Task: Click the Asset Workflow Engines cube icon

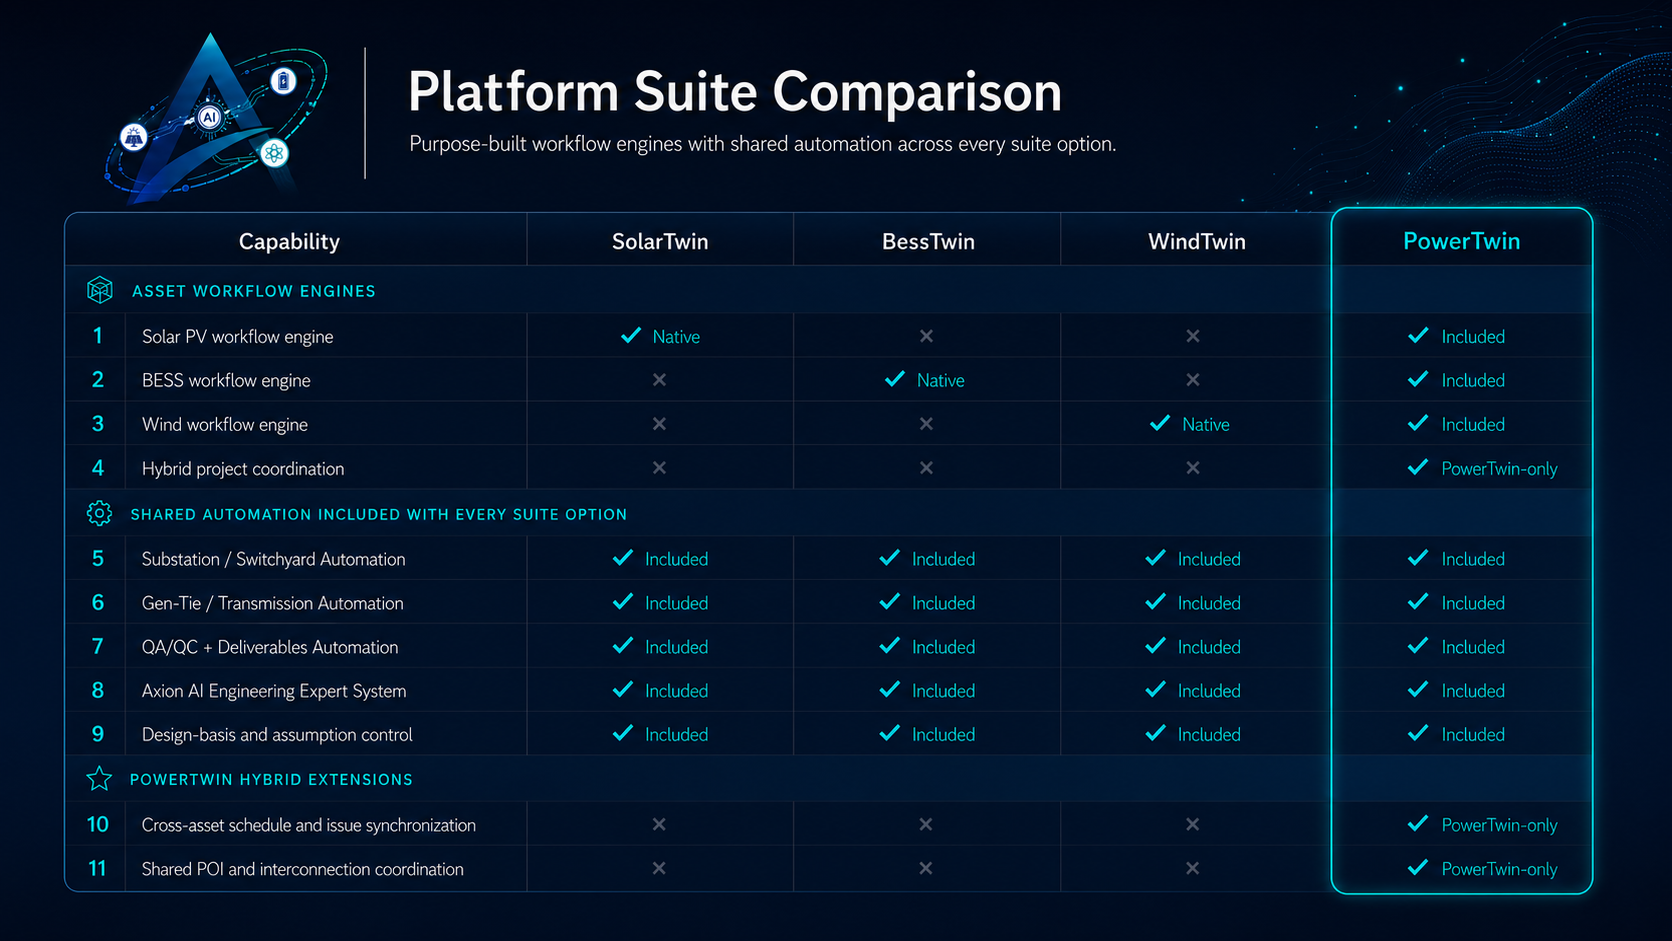Action: [100, 290]
